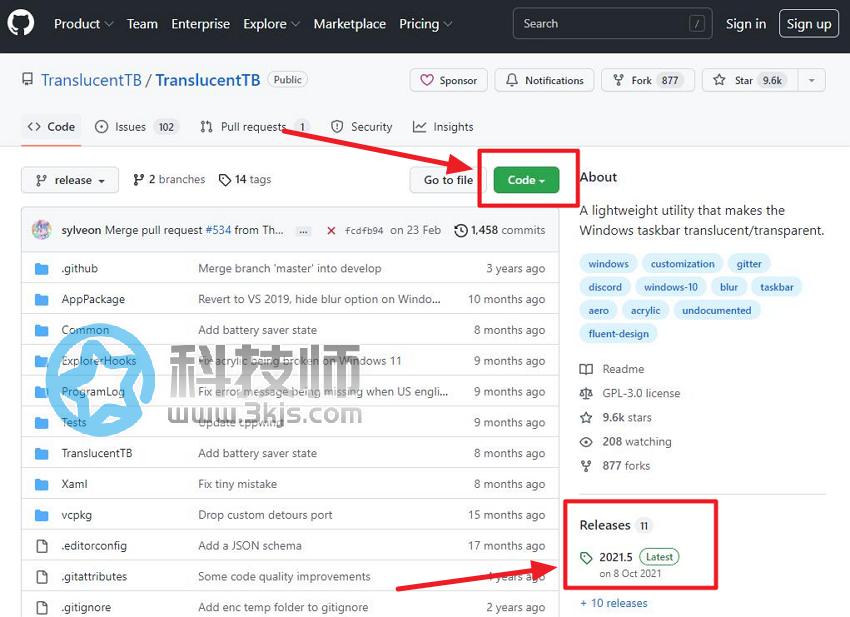This screenshot has width=850, height=617.
Task: Open the Enterprise menu item
Action: 201,24
